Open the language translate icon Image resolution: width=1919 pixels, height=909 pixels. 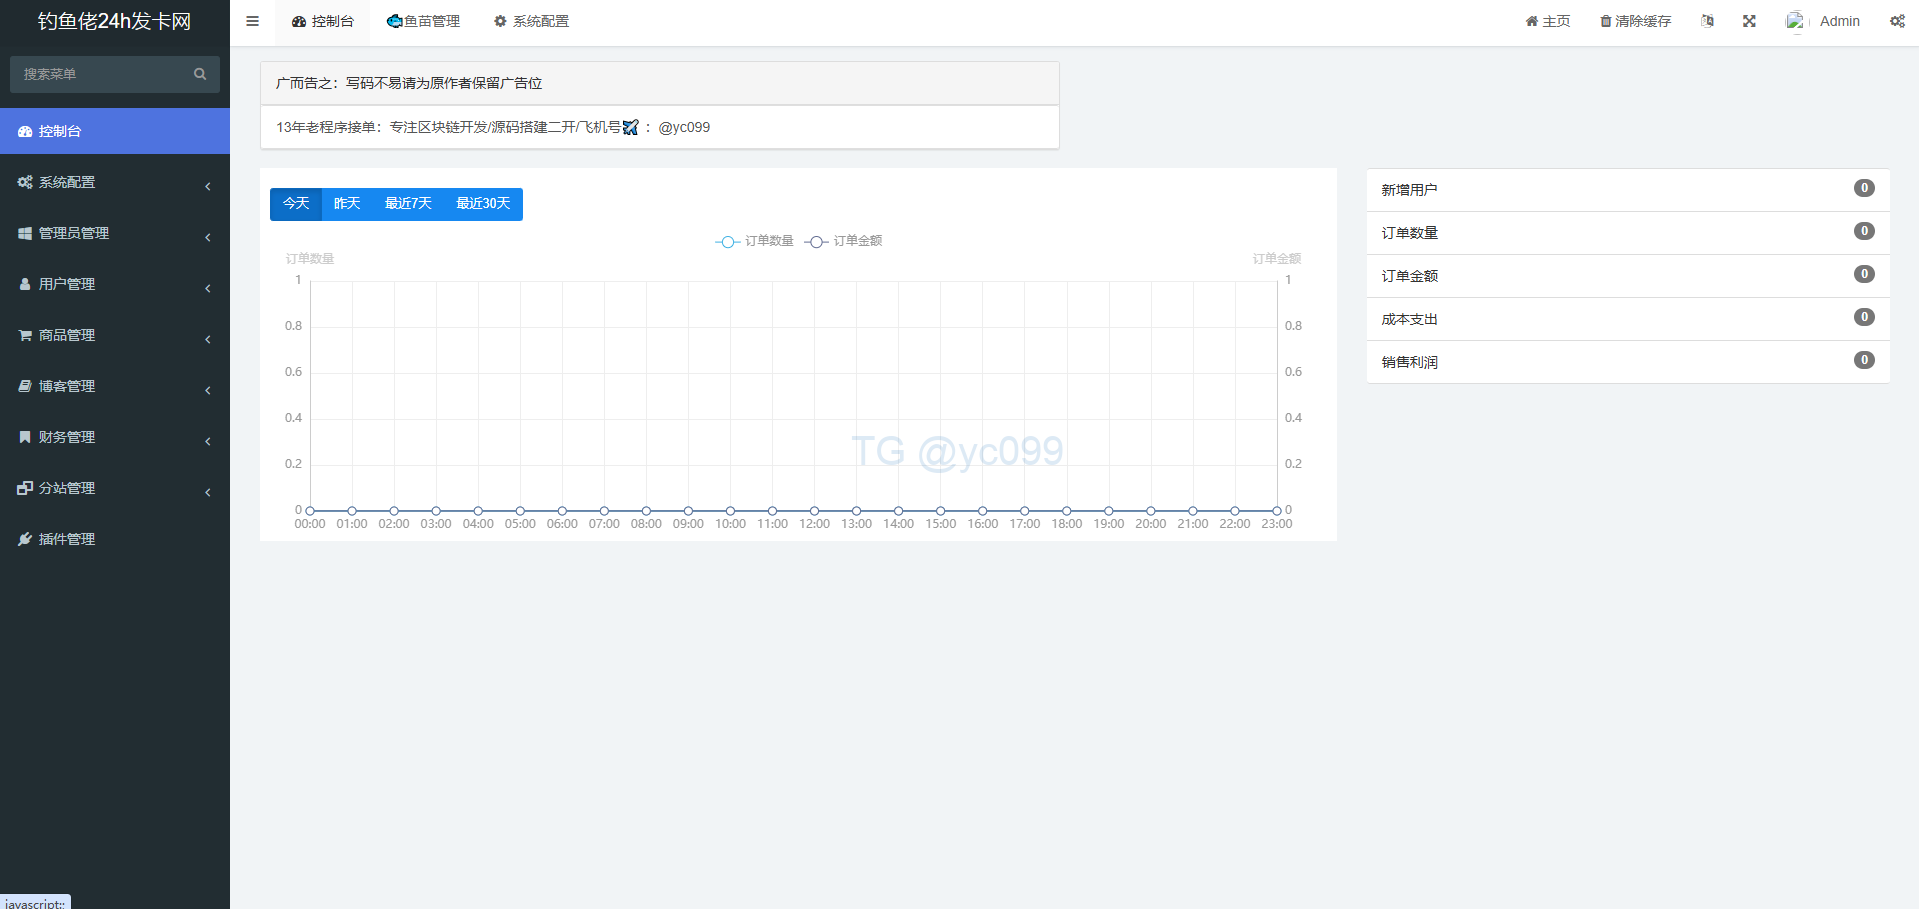tap(1707, 21)
